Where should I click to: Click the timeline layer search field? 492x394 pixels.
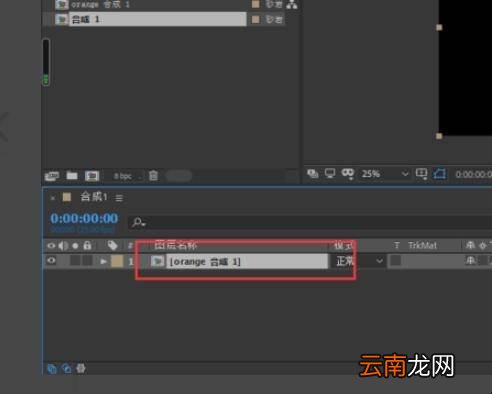pos(310,222)
